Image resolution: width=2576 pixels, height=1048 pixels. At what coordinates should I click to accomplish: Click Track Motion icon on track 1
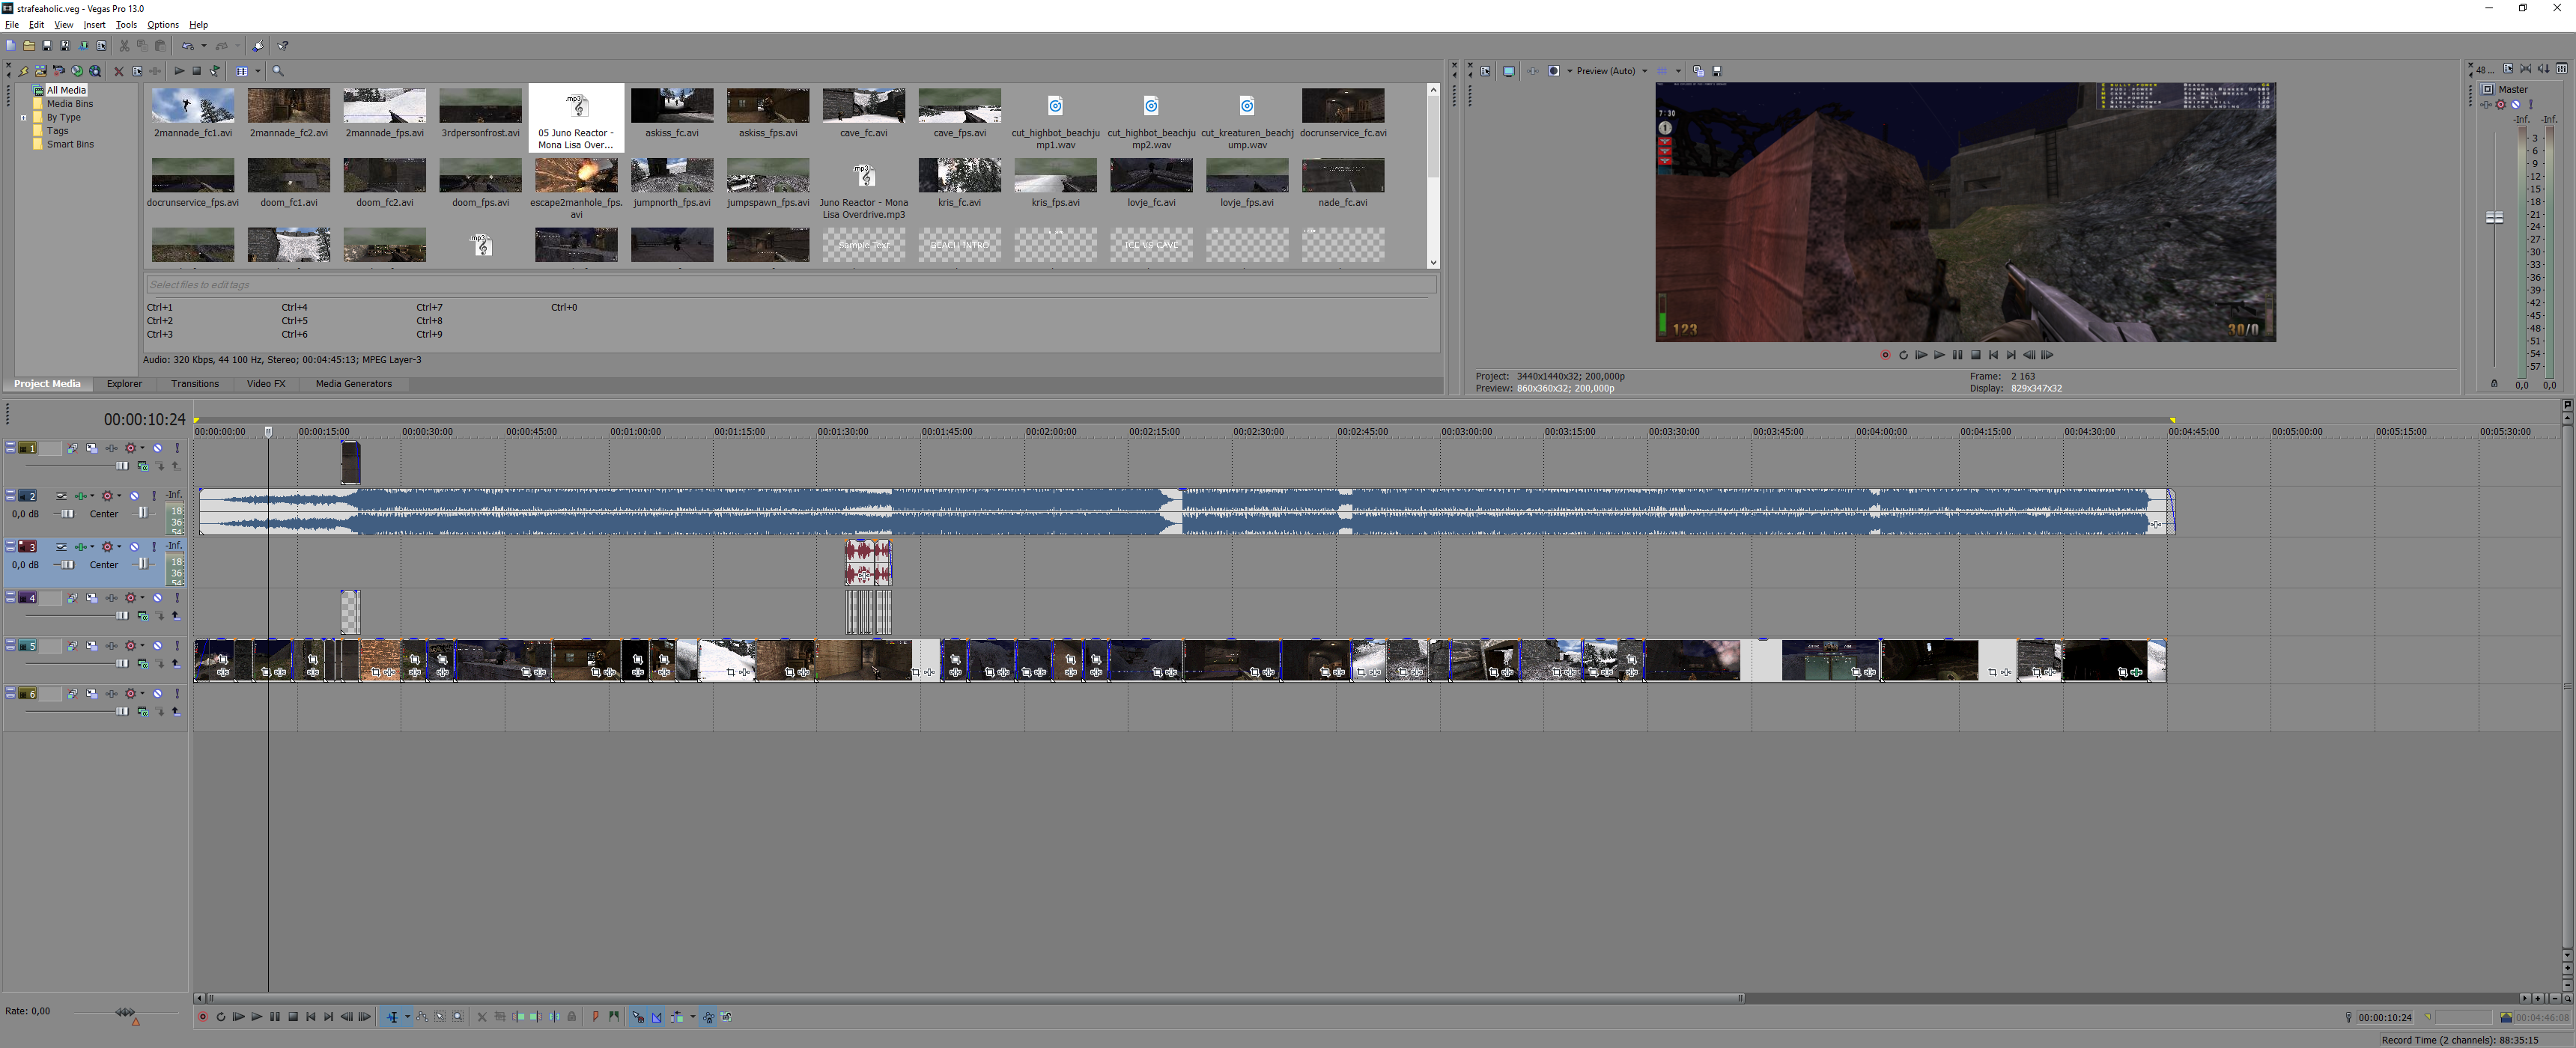coord(92,448)
